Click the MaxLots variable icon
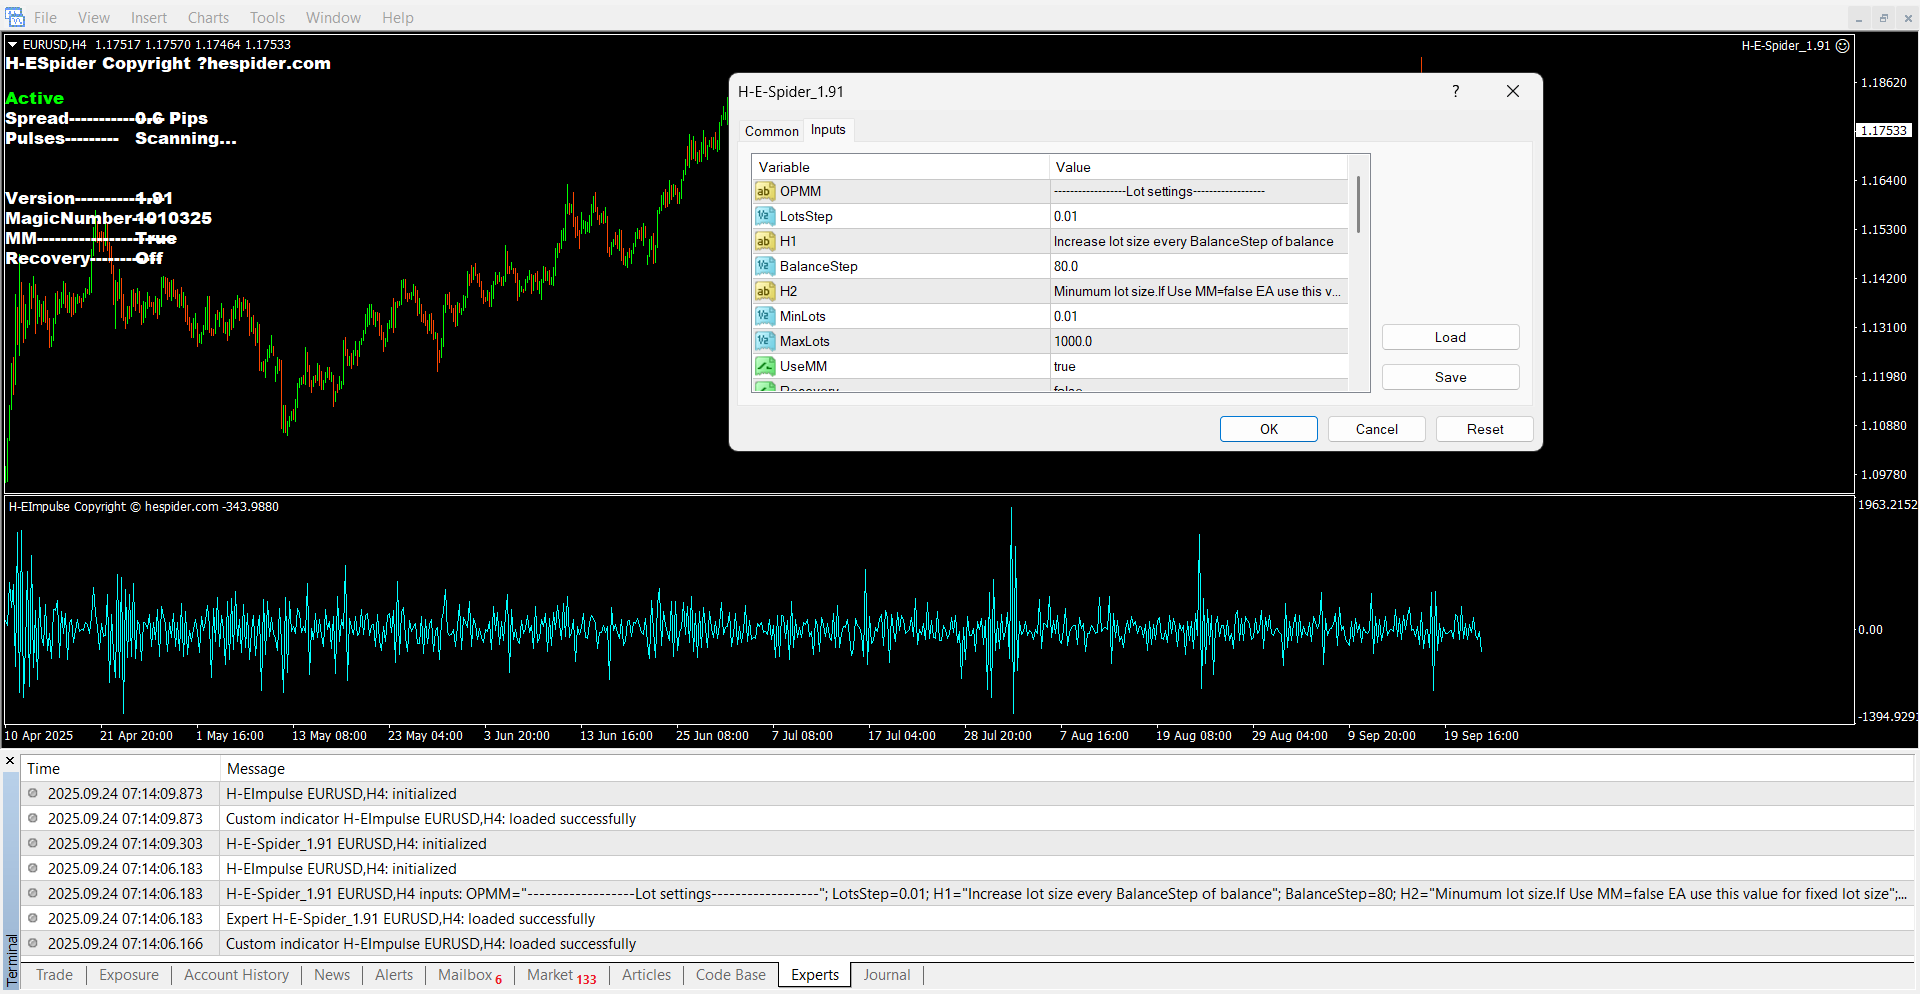The image size is (1920, 994). pyautogui.click(x=765, y=341)
